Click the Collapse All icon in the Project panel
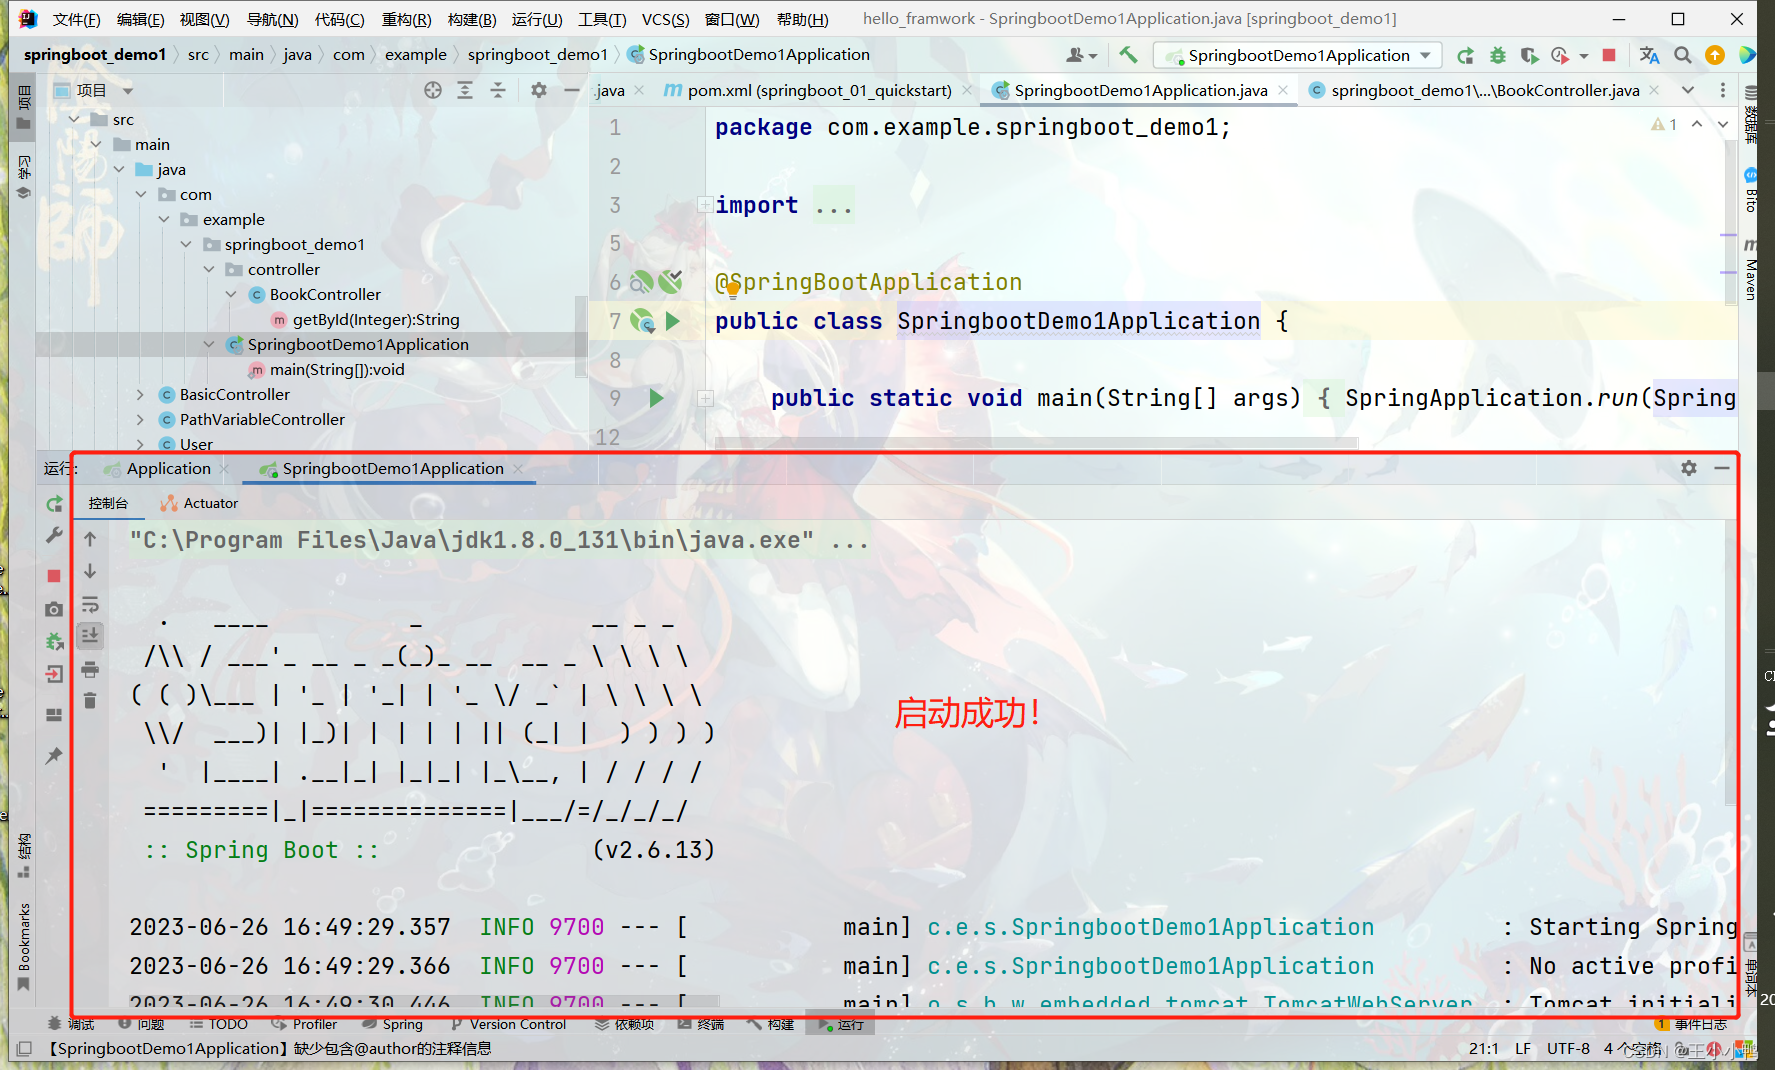This screenshot has height=1070, width=1775. 498,90
